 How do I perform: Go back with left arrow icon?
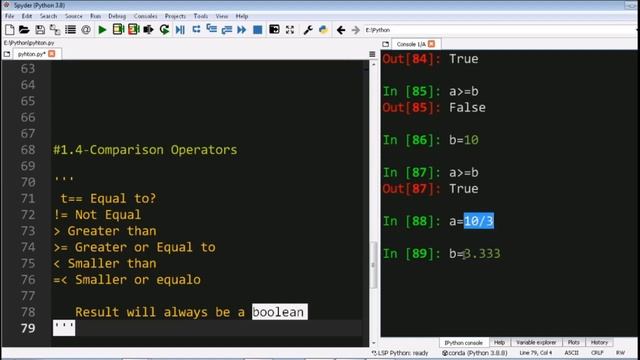[x=341, y=30]
